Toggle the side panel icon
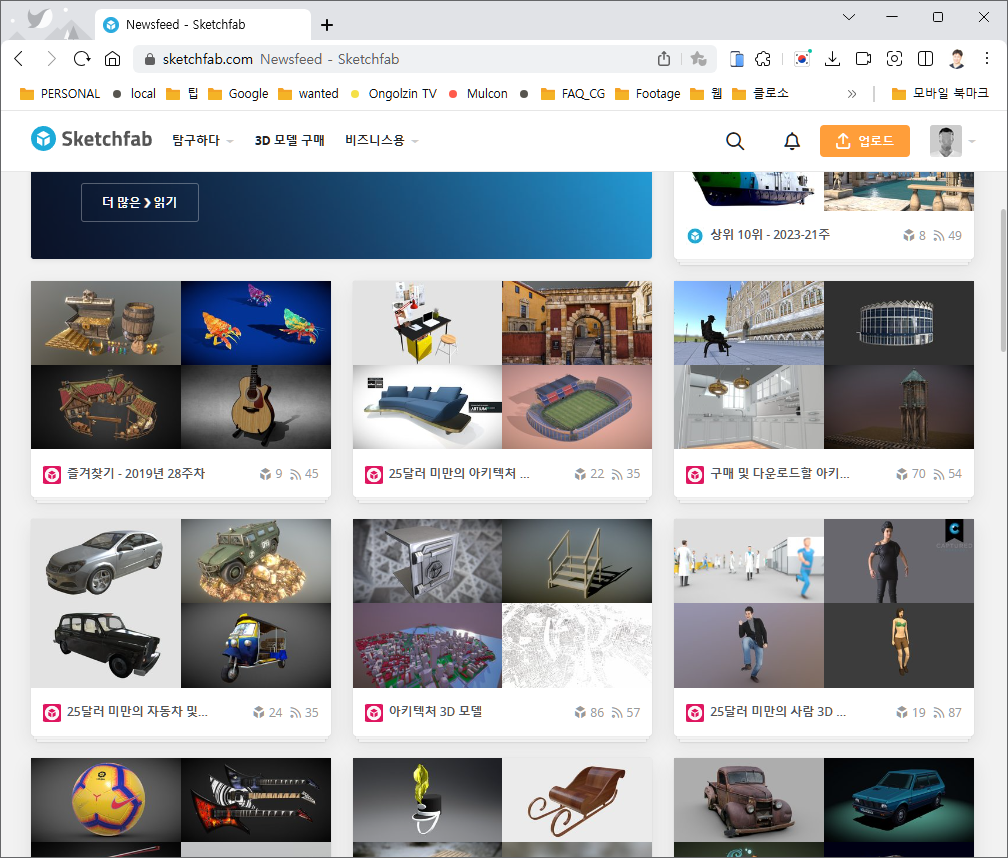This screenshot has width=1008, height=858. click(925, 59)
